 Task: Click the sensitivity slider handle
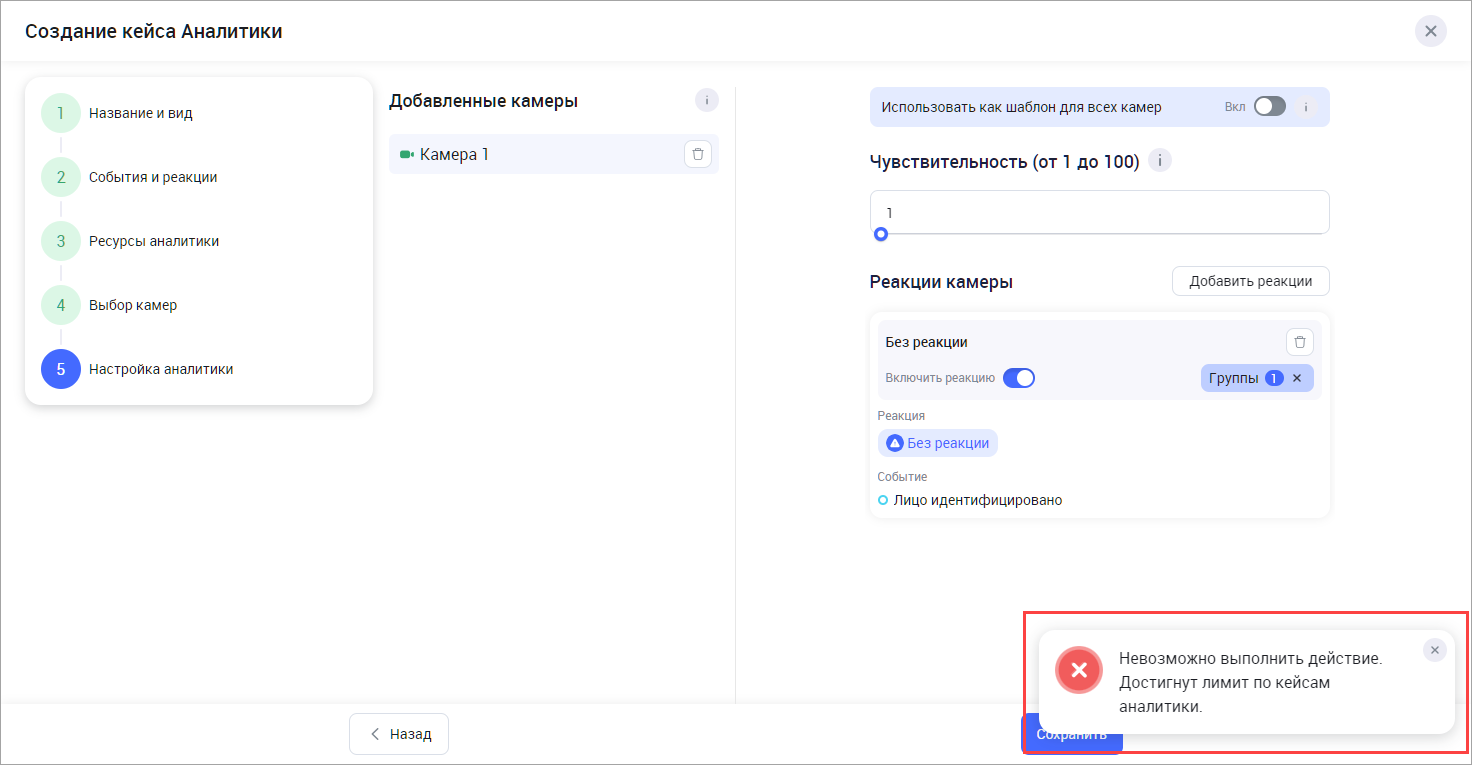pyautogui.click(x=881, y=234)
